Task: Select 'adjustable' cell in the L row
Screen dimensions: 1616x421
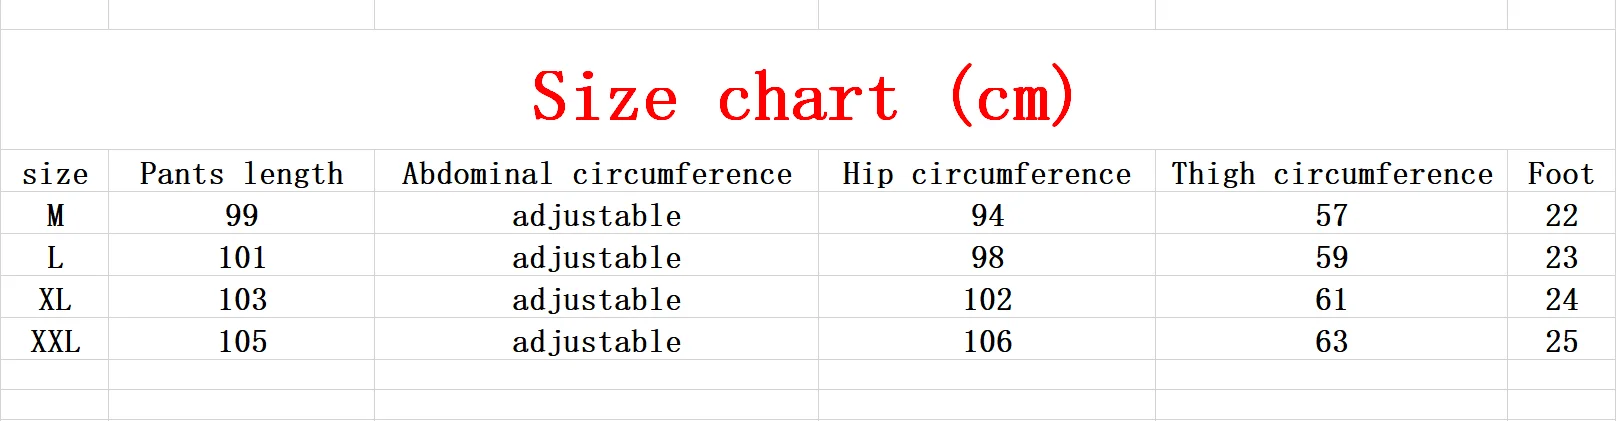Action: coord(597,255)
